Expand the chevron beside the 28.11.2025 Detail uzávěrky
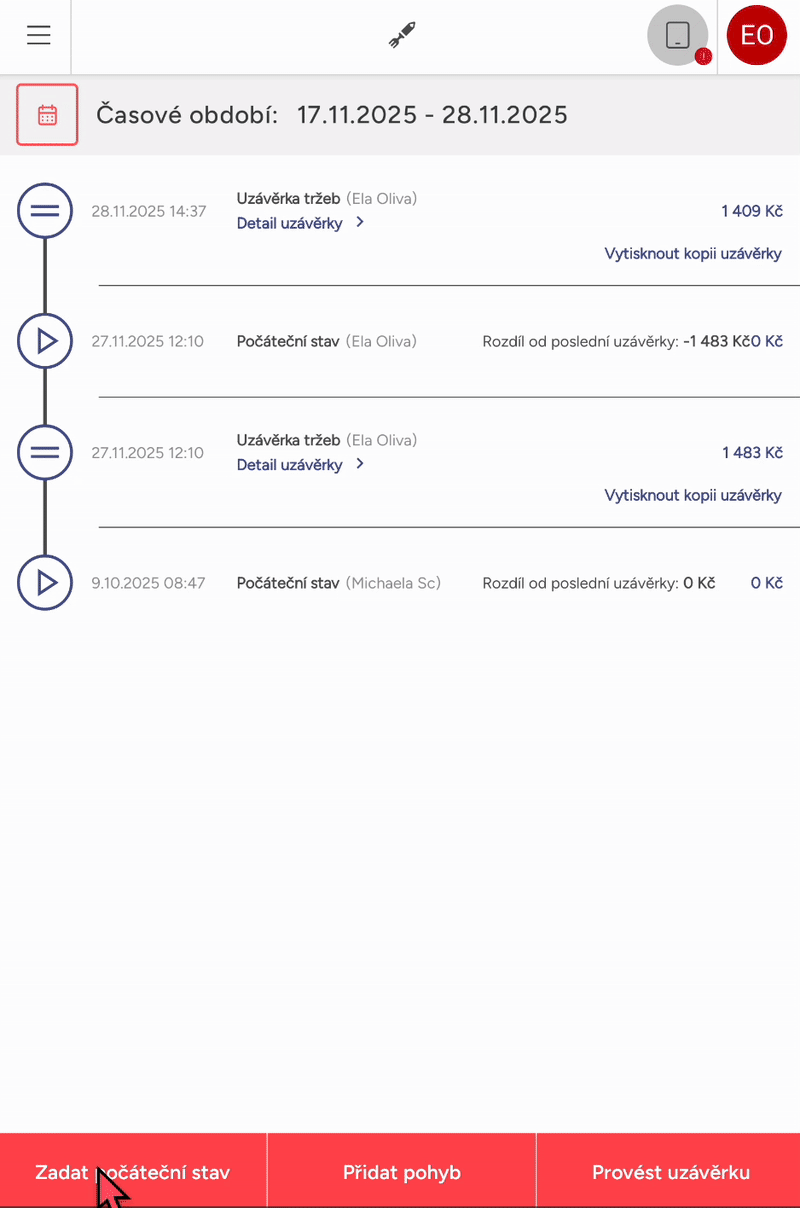 (360, 222)
